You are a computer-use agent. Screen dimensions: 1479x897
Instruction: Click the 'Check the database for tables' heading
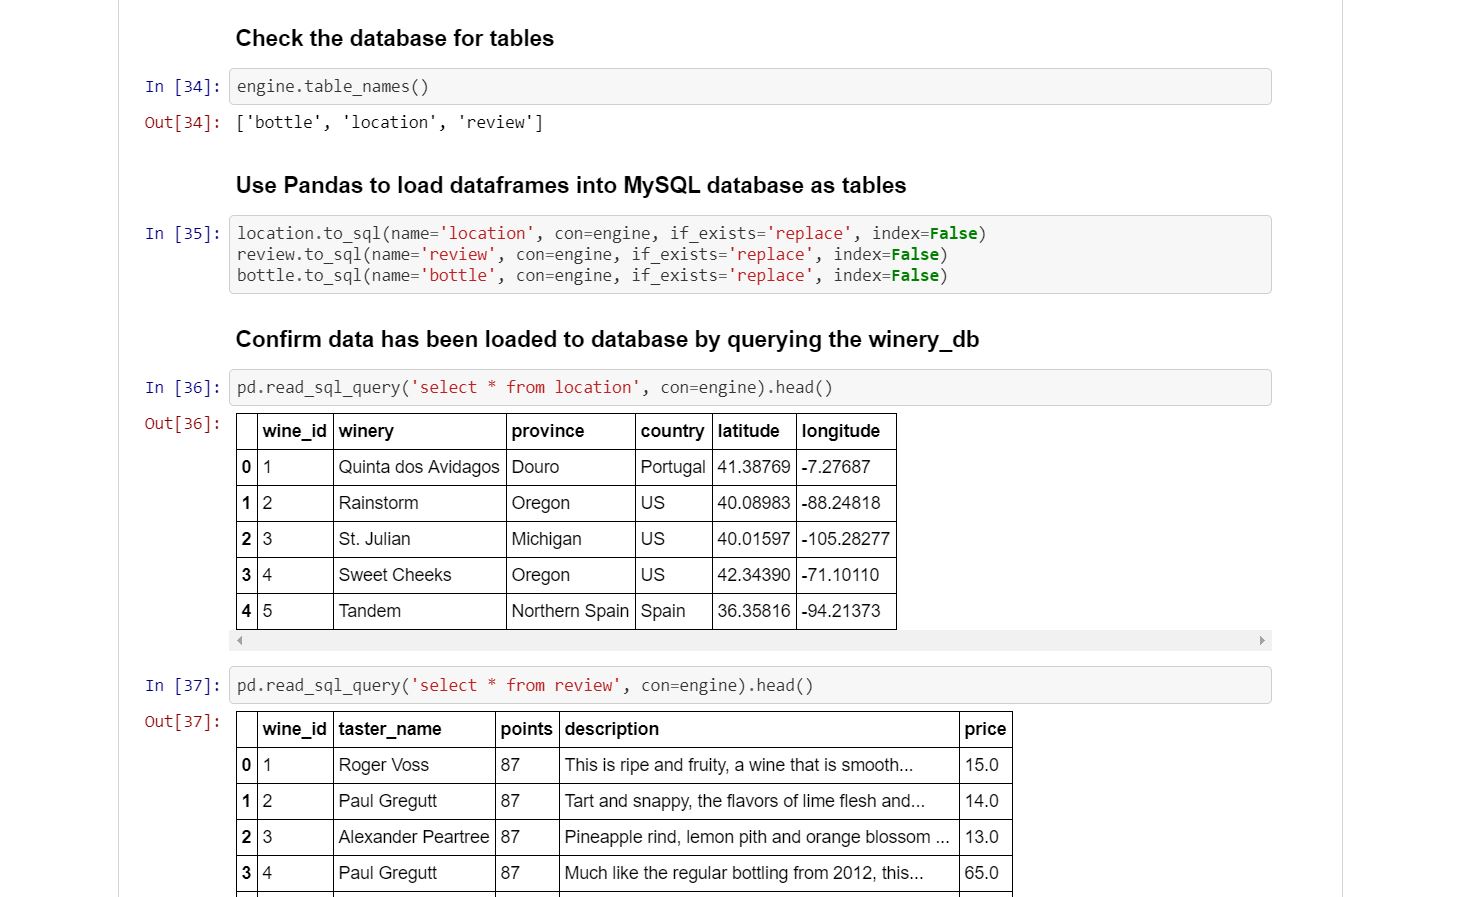(x=394, y=38)
